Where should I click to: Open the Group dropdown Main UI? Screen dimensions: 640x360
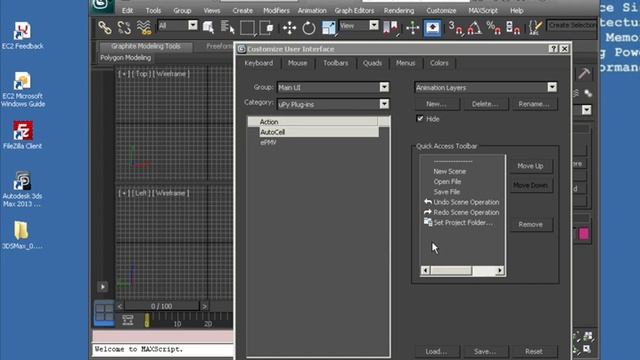333,87
